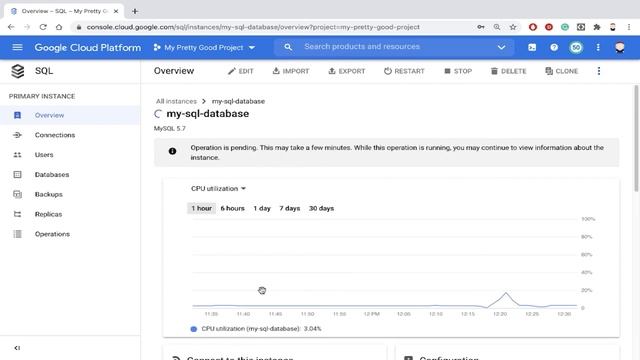Open the user account avatar

(620, 47)
